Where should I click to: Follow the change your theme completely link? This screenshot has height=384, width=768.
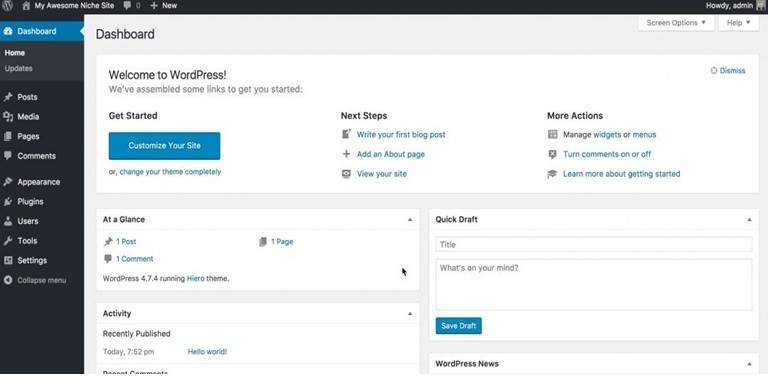170,172
